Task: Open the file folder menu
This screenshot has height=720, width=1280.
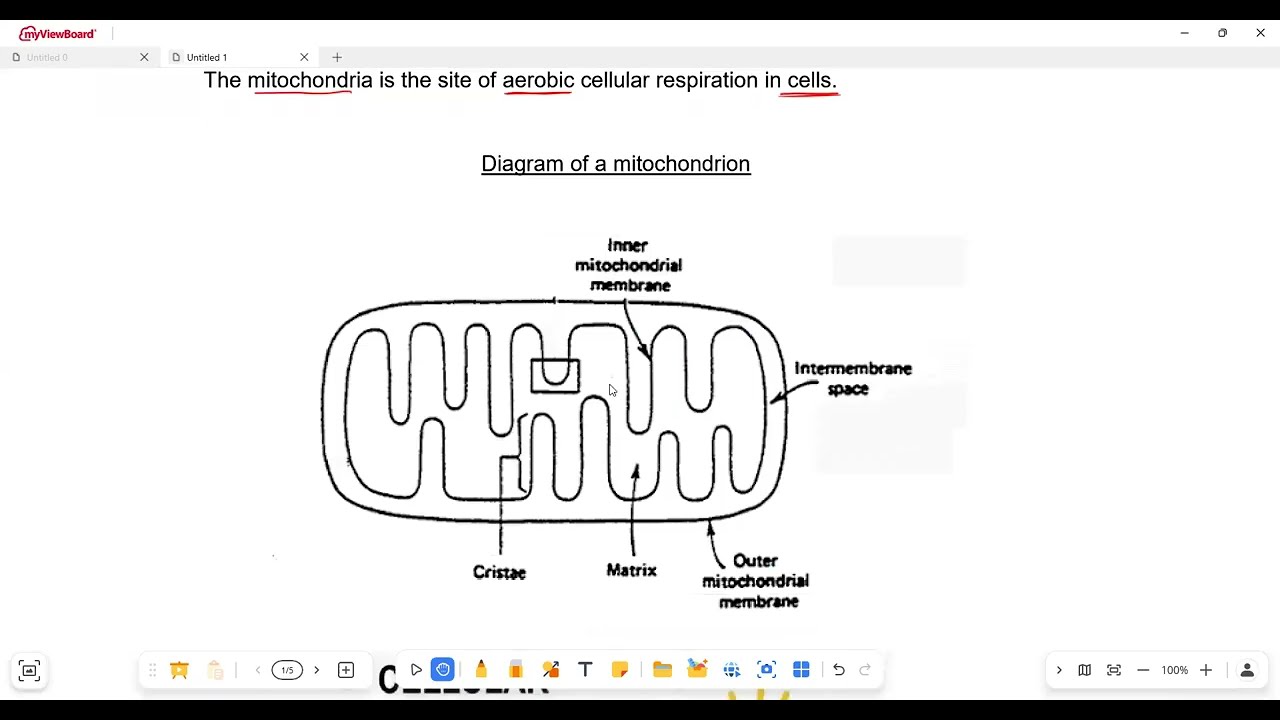Action: tap(662, 670)
